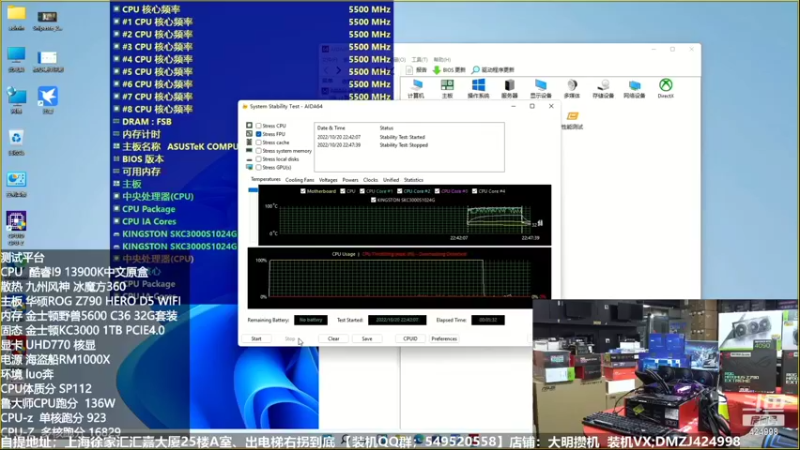Open the This PC monitor icon on desktop

pos(16,55)
